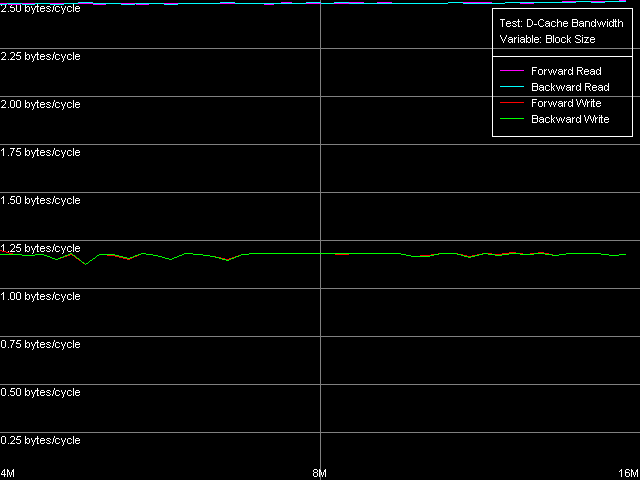Click the 1.50 bytes/cycle axis label
This screenshot has height=480, width=640.
point(40,200)
